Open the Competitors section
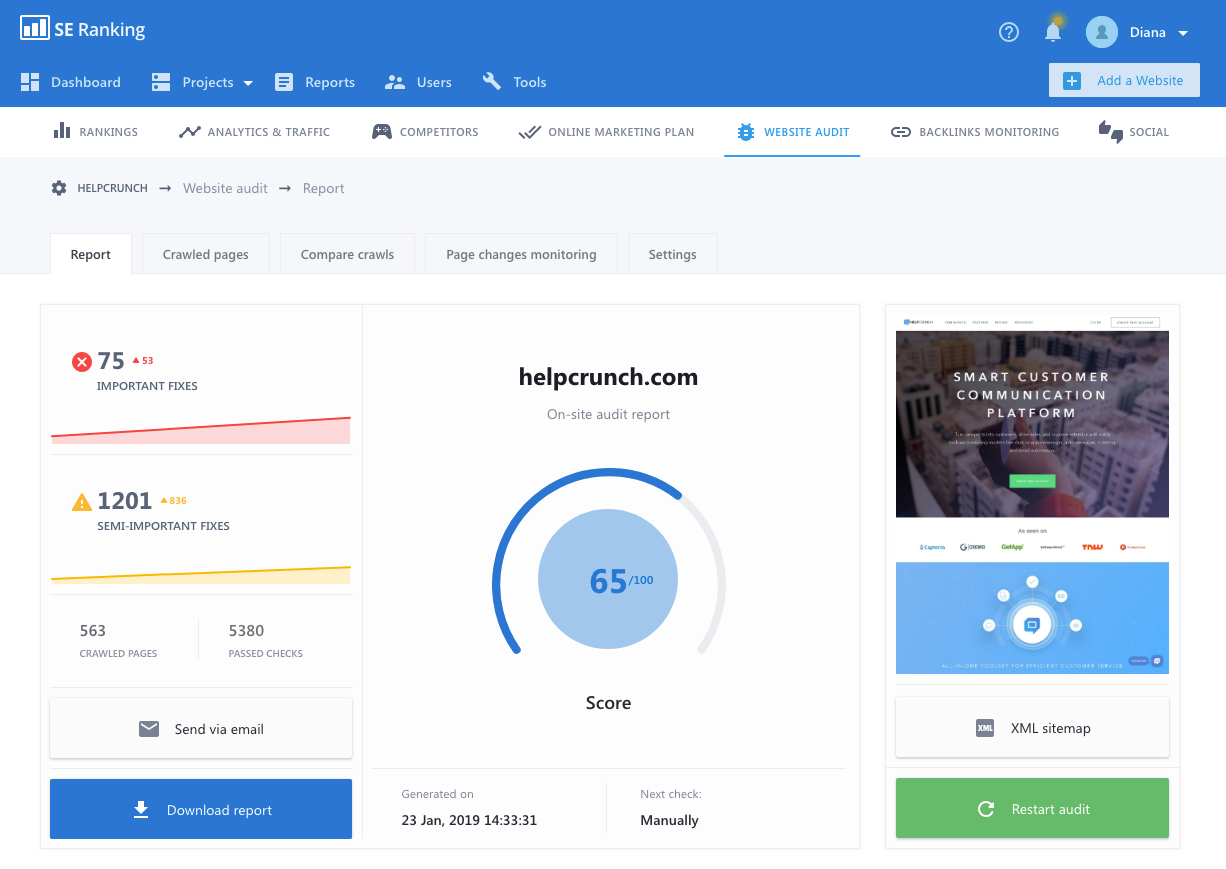 point(424,132)
